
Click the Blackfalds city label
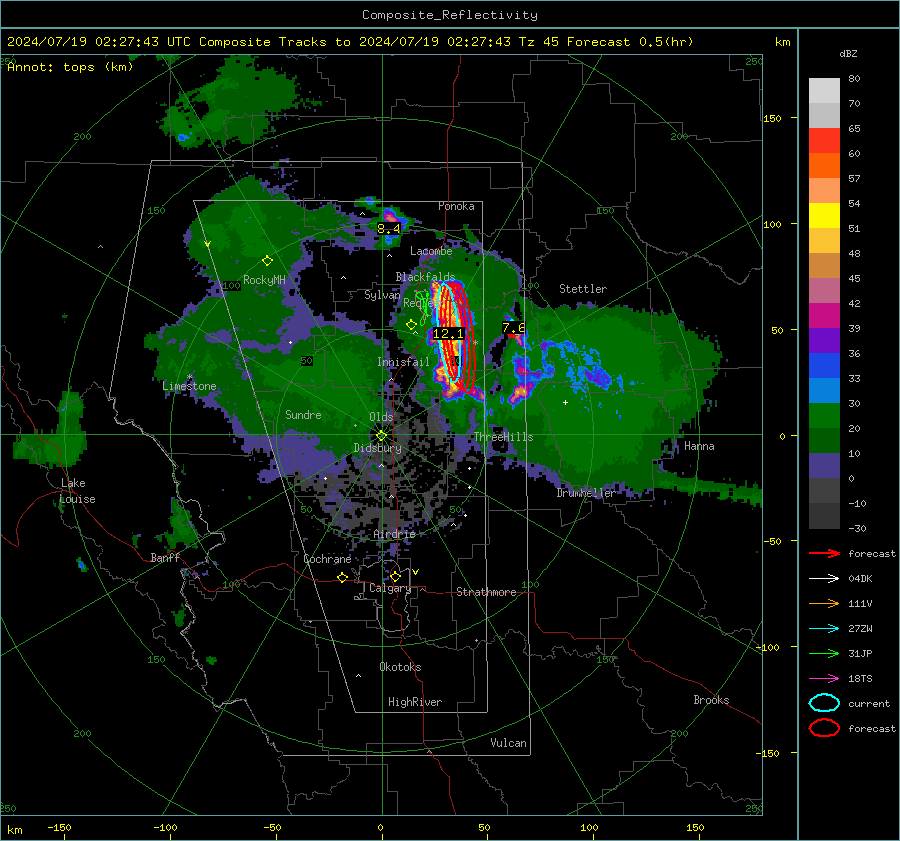coord(425,277)
